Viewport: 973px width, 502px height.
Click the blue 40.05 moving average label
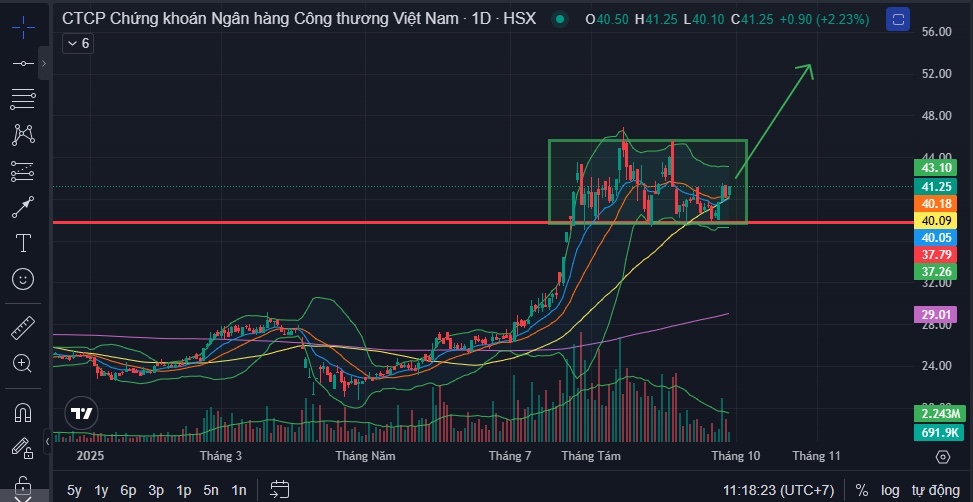coord(935,237)
